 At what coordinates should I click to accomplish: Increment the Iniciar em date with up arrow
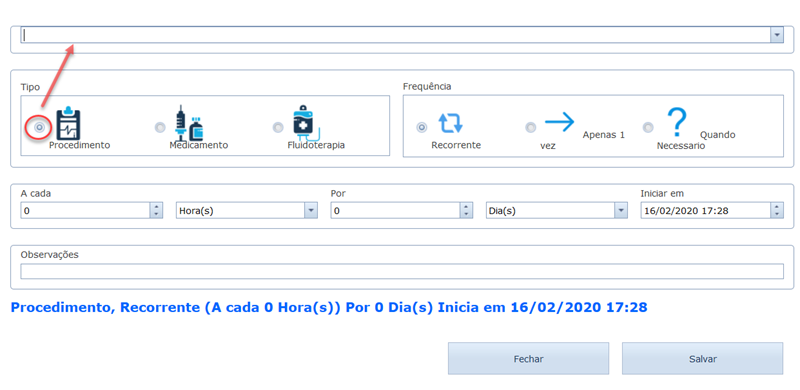(x=777, y=207)
